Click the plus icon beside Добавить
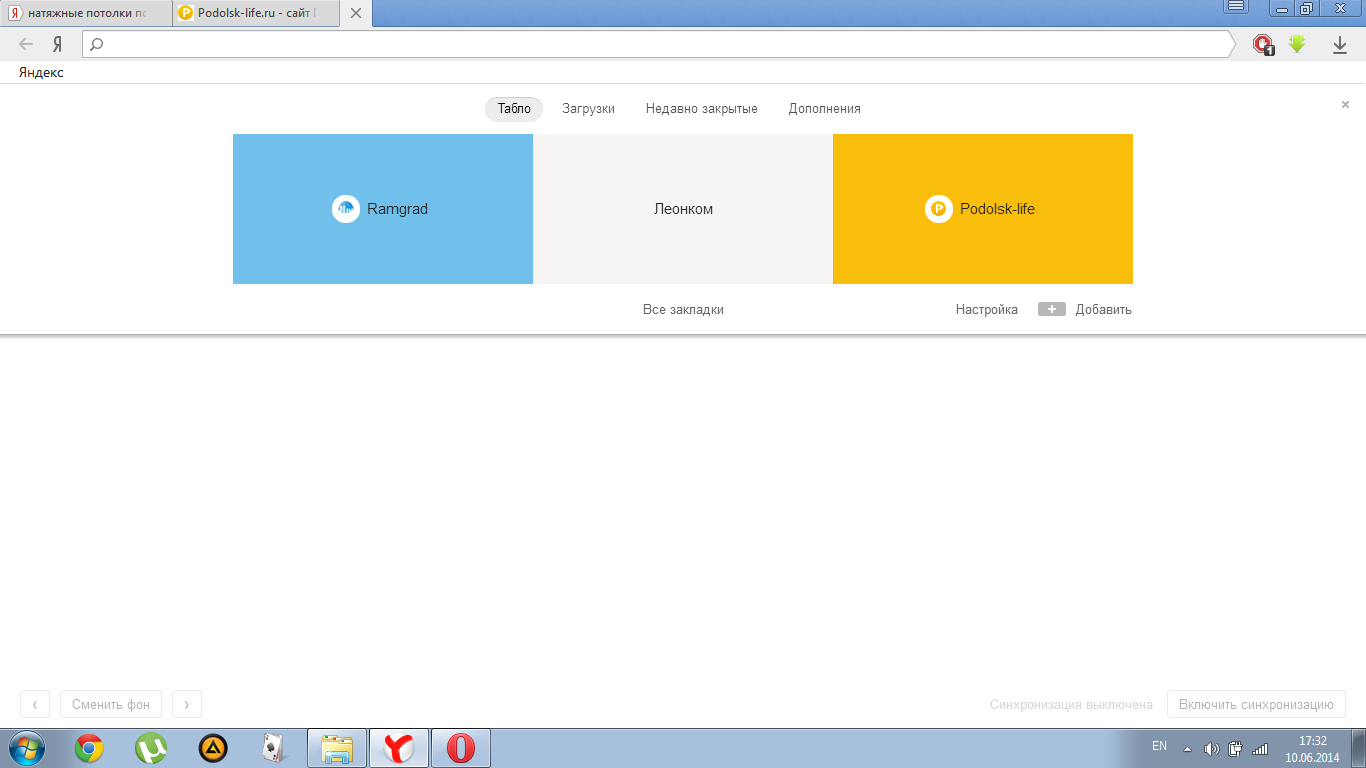 tap(1052, 310)
